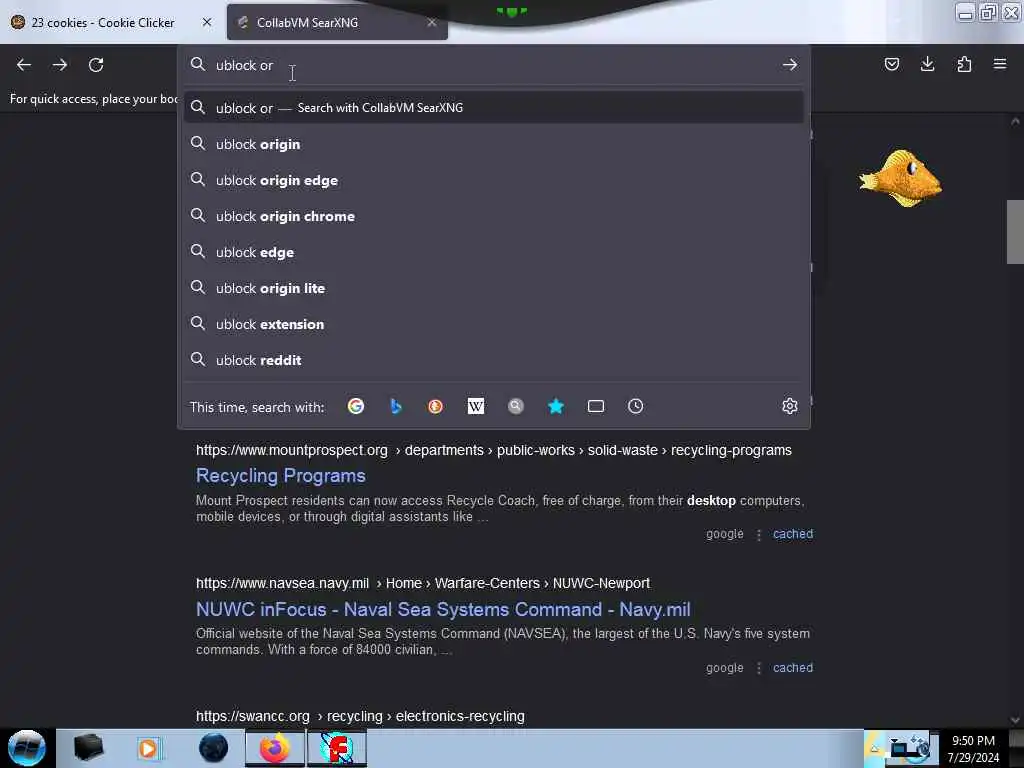Switch to the Cookie Clicker tab
This screenshot has width=1024, height=768.
[103, 22]
